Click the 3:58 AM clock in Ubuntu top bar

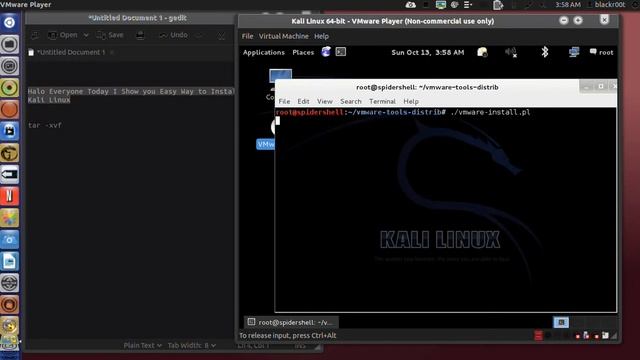568,4
